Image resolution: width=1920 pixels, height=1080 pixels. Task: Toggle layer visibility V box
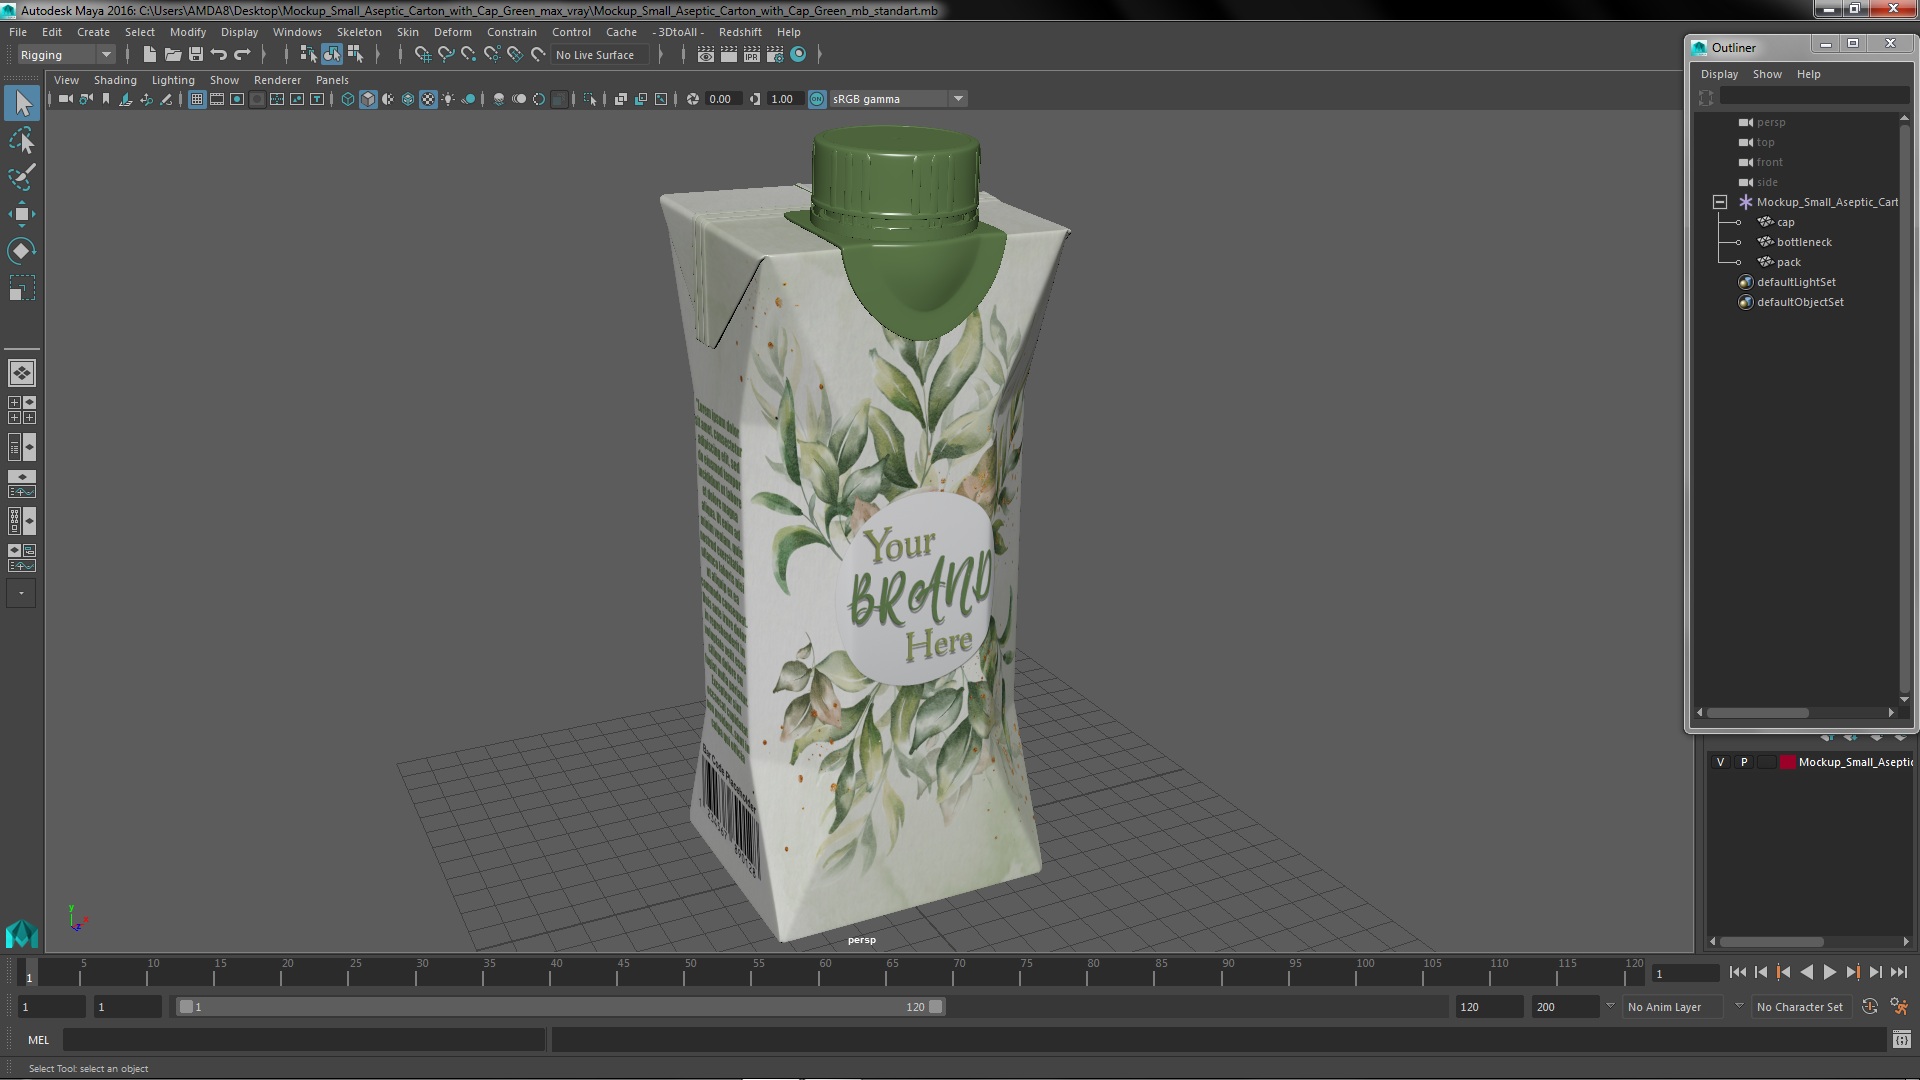point(1720,762)
